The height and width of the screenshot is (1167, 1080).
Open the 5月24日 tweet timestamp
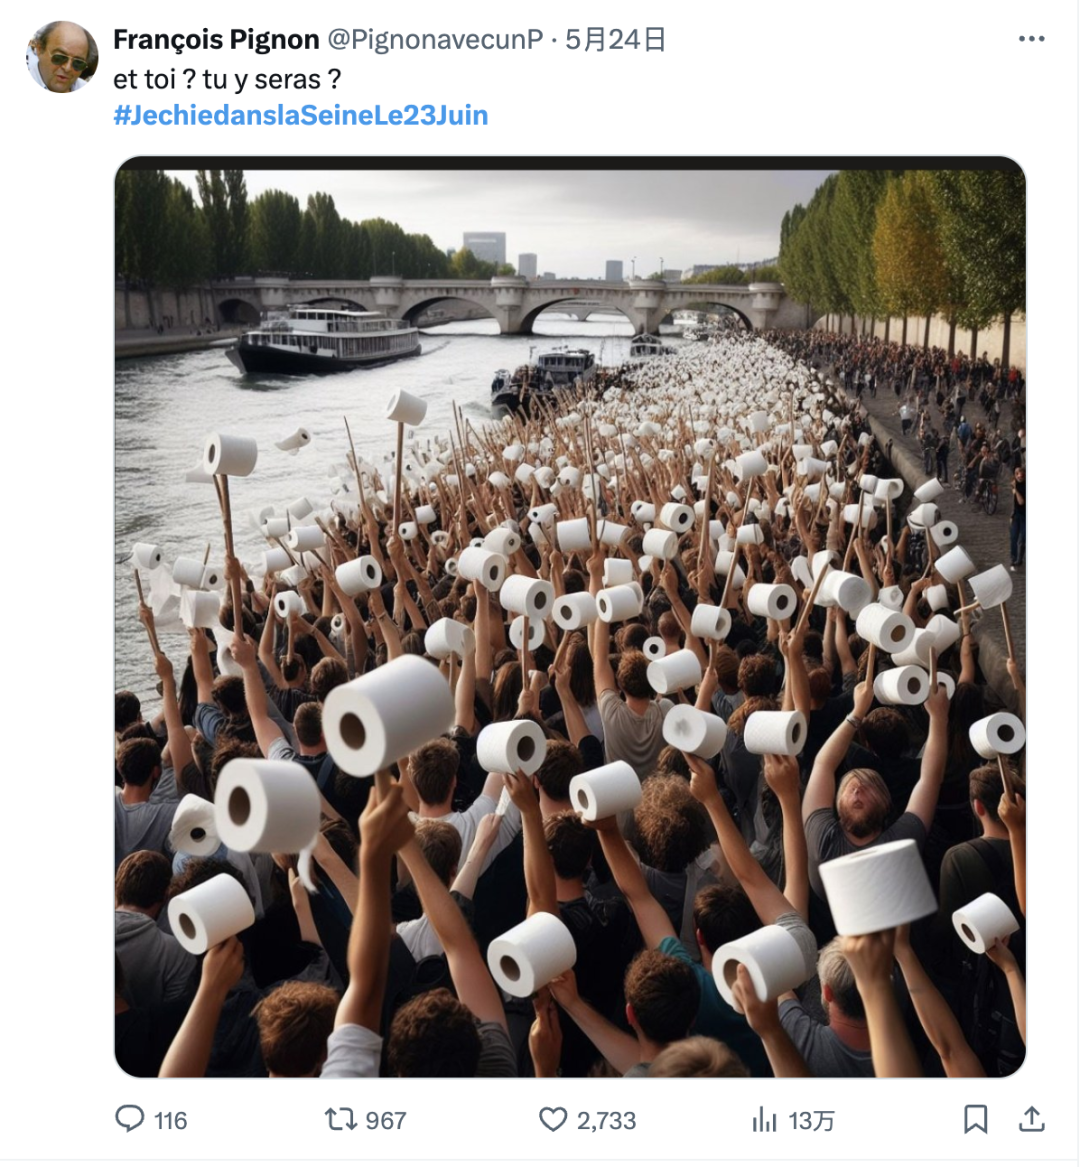(x=615, y=39)
